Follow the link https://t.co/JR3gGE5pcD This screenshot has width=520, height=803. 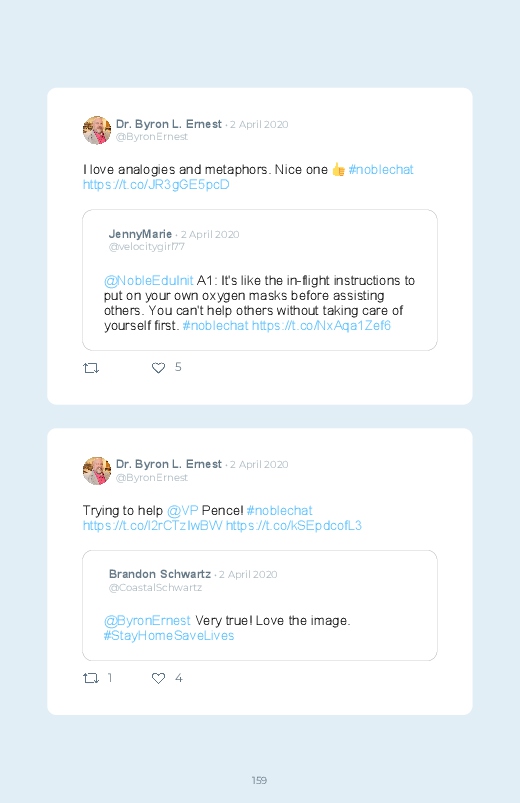coord(156,184)
